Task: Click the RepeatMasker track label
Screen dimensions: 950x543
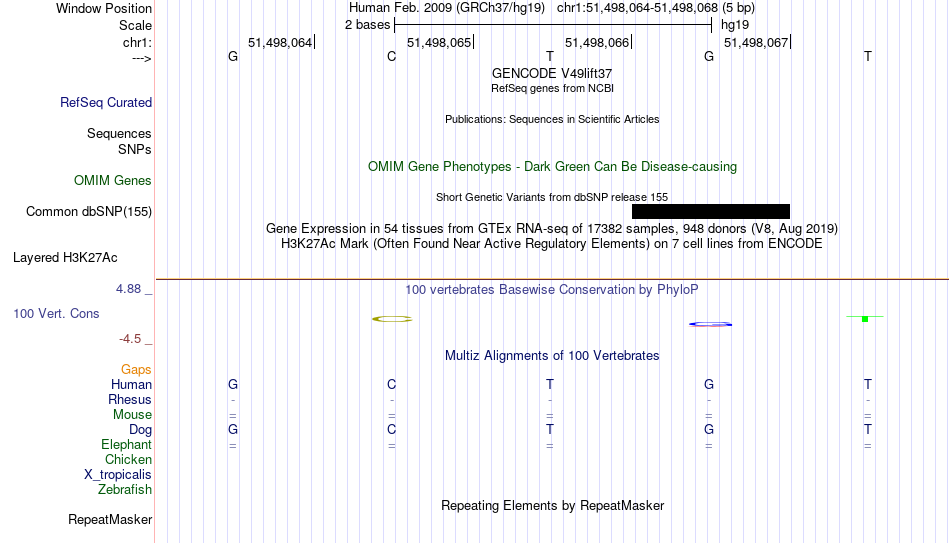Action: [x=110, y=519]
